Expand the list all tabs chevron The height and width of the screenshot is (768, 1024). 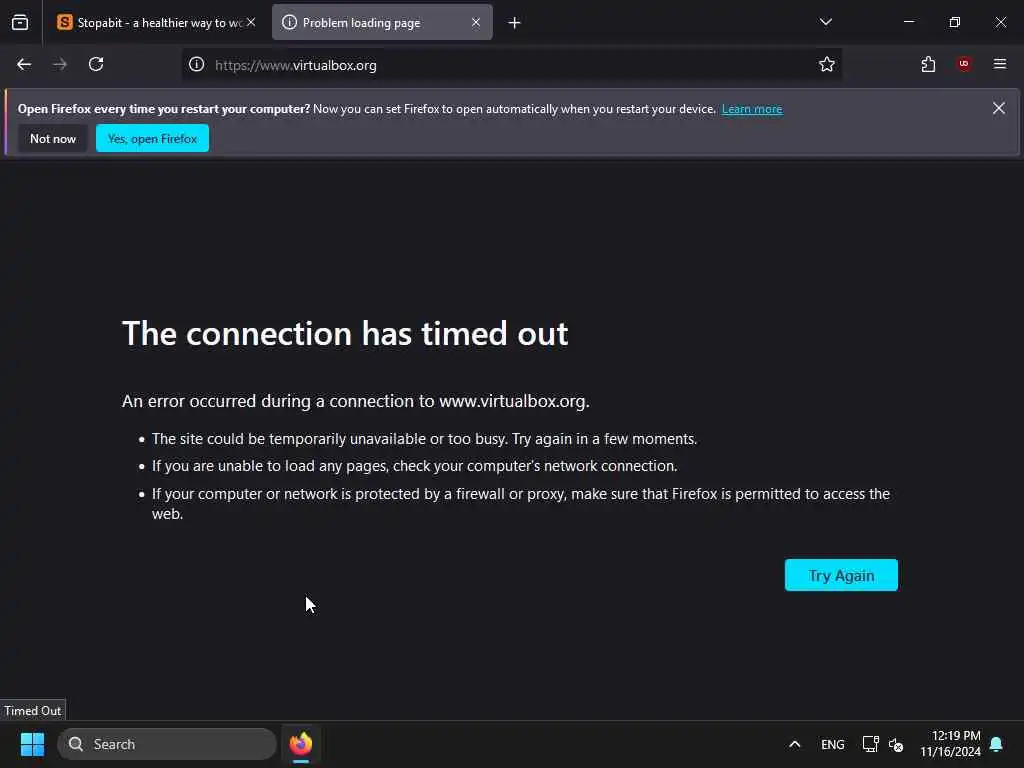pyautogui.click(x=825, y=22)
